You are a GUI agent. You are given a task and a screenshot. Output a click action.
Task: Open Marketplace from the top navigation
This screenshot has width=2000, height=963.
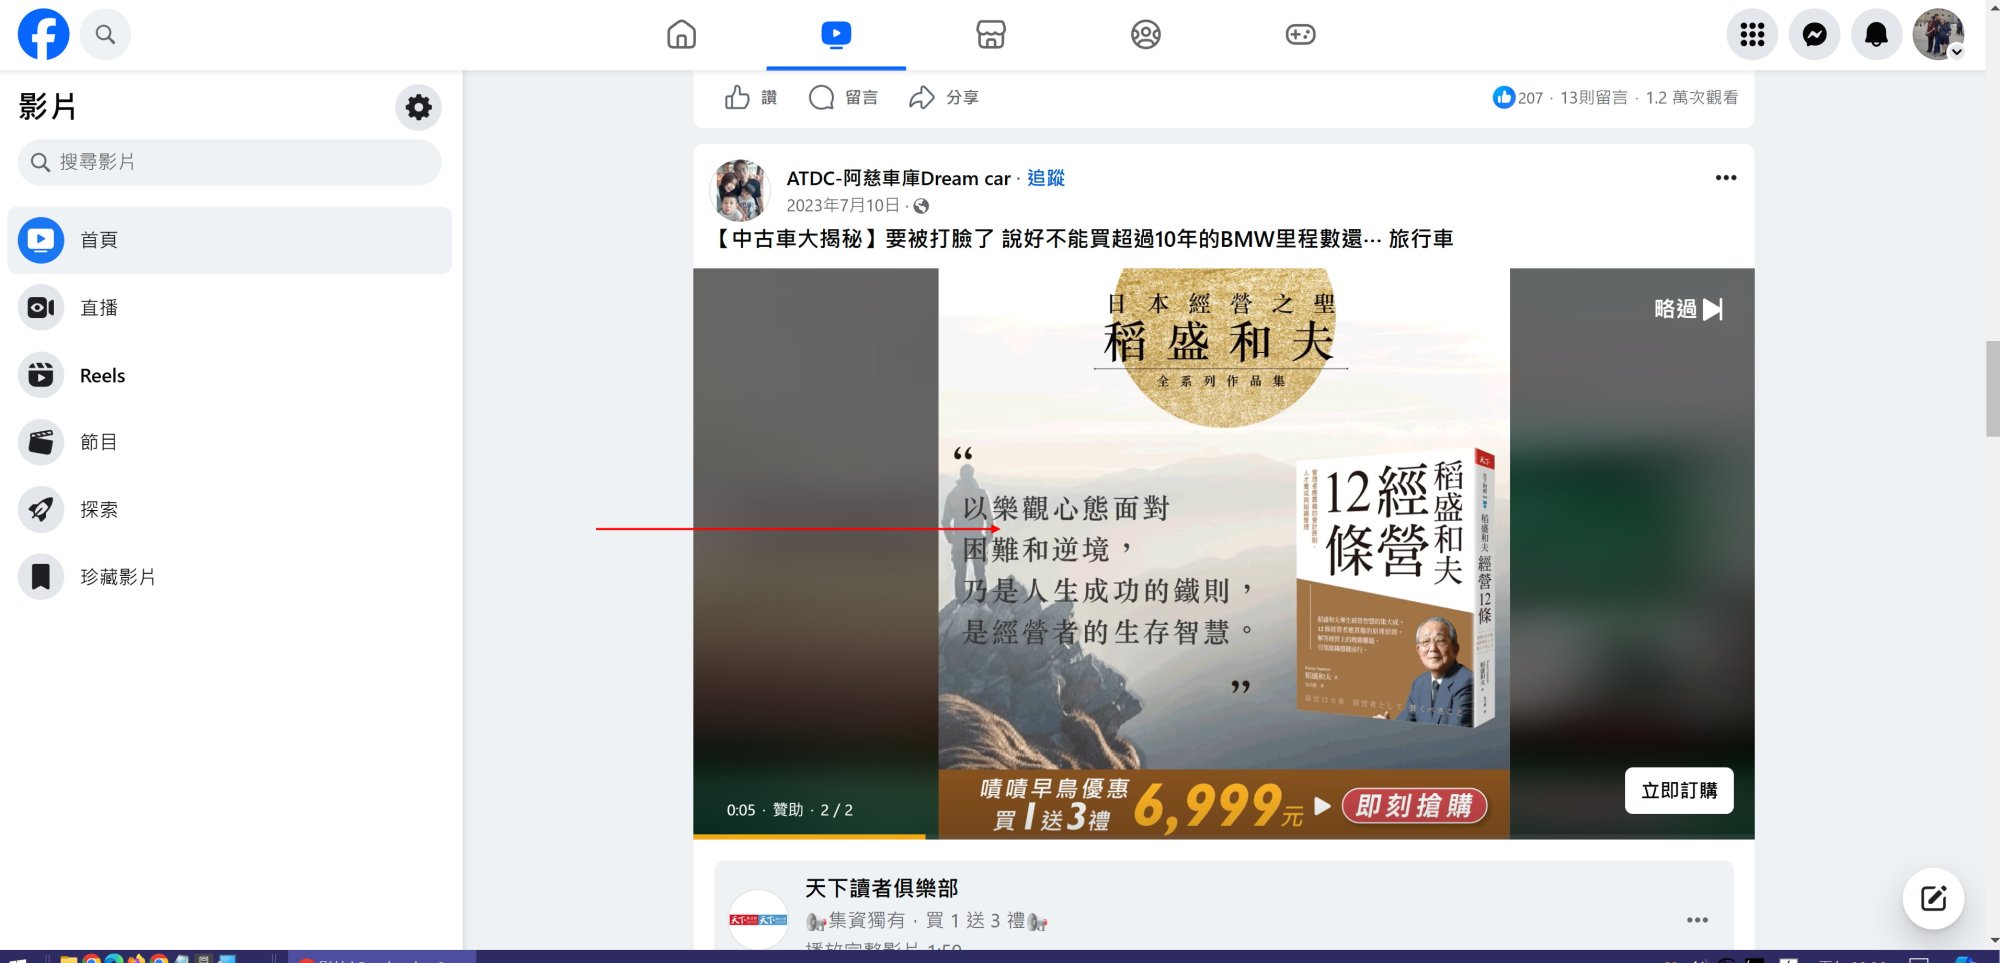point(989,33)
